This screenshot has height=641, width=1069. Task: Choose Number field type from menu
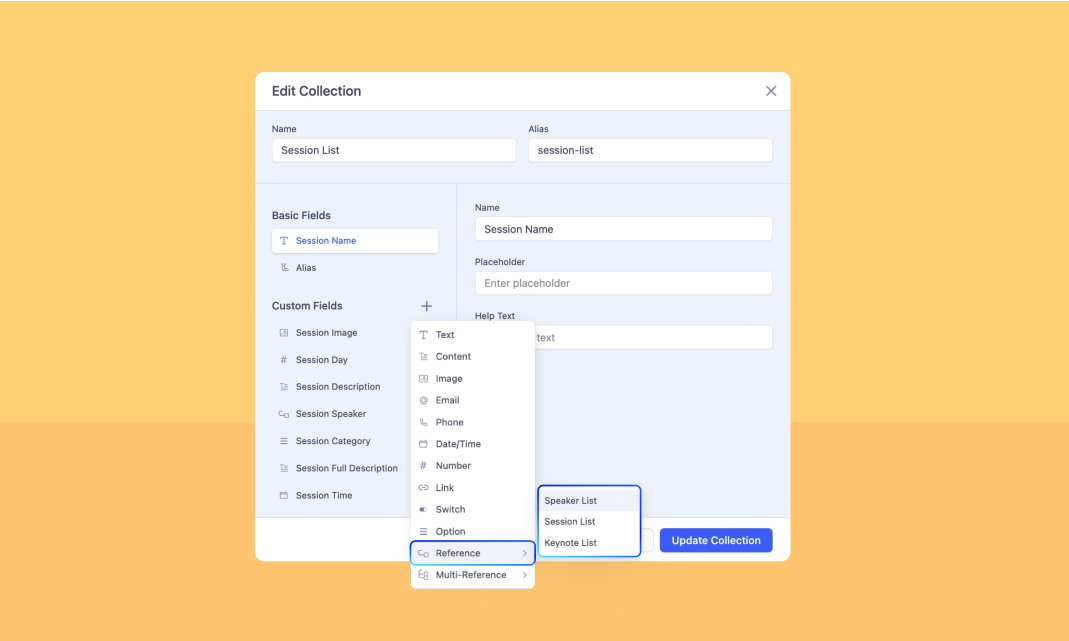point(472,466)
